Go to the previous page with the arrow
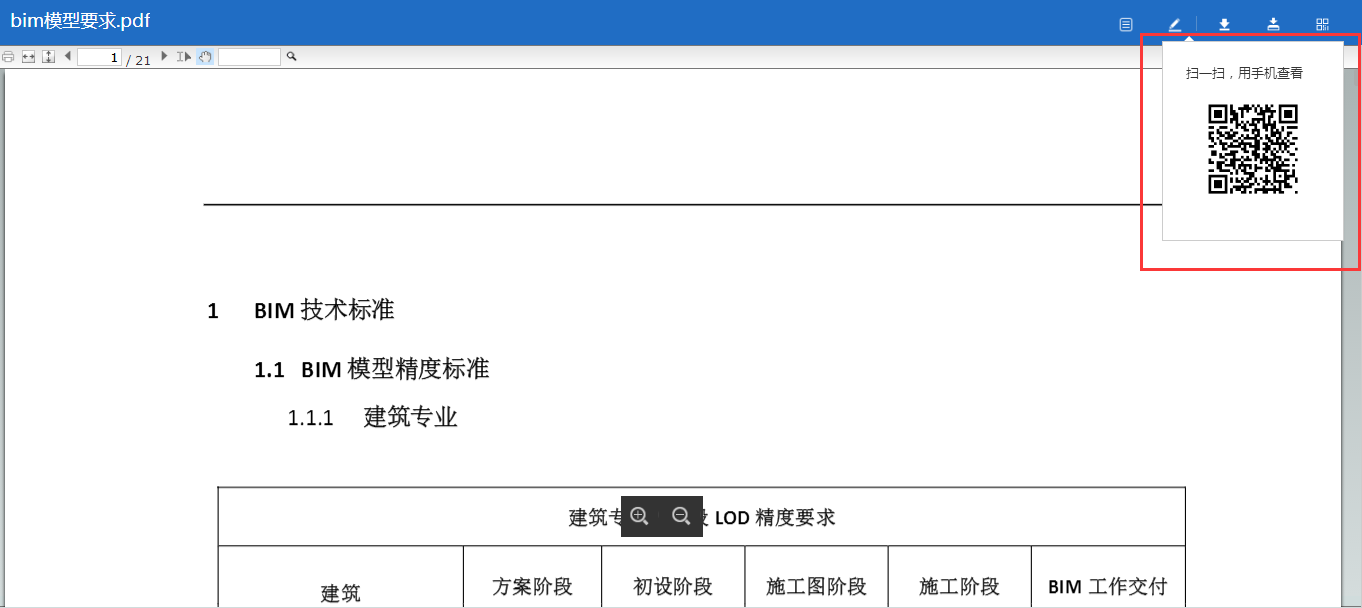This screenshot has width=1362, height=608. (68, 56)
